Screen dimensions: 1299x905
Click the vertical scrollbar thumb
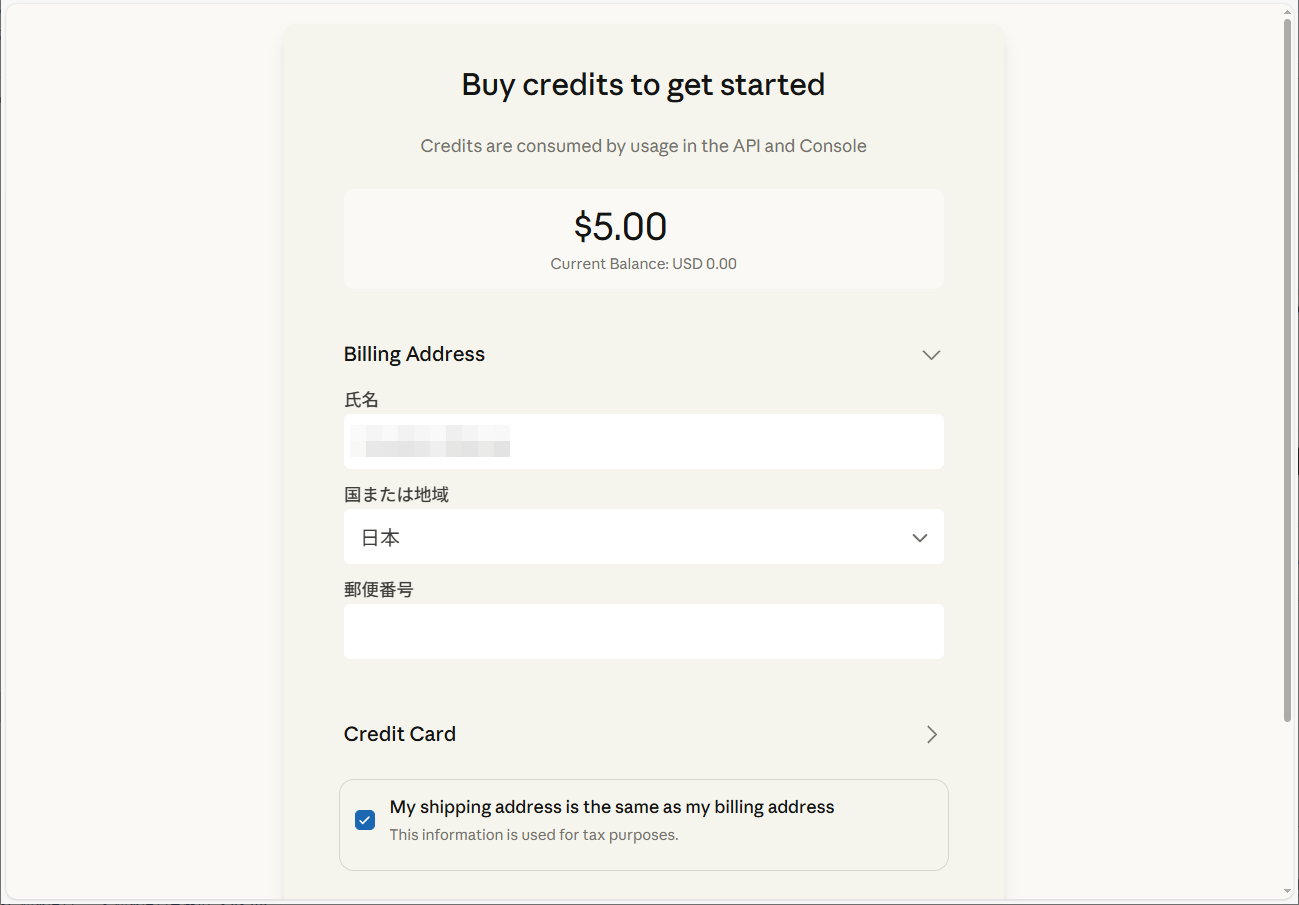(x=1288, y=370)
